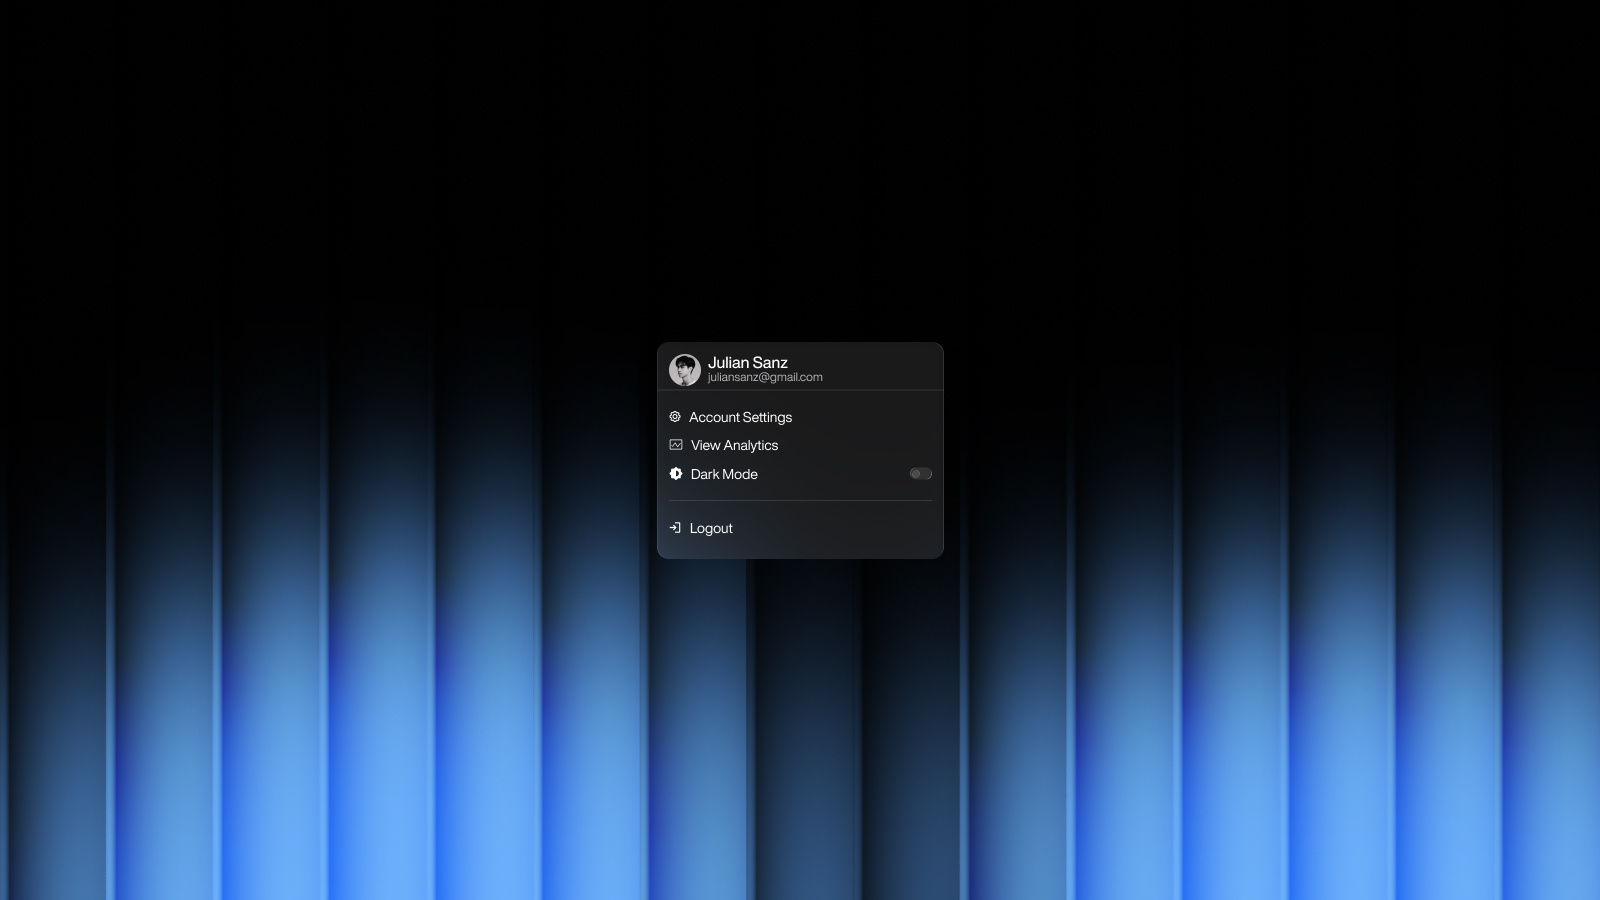
Task: Choose View Analytics from the menu
Action: coord(735,445)
